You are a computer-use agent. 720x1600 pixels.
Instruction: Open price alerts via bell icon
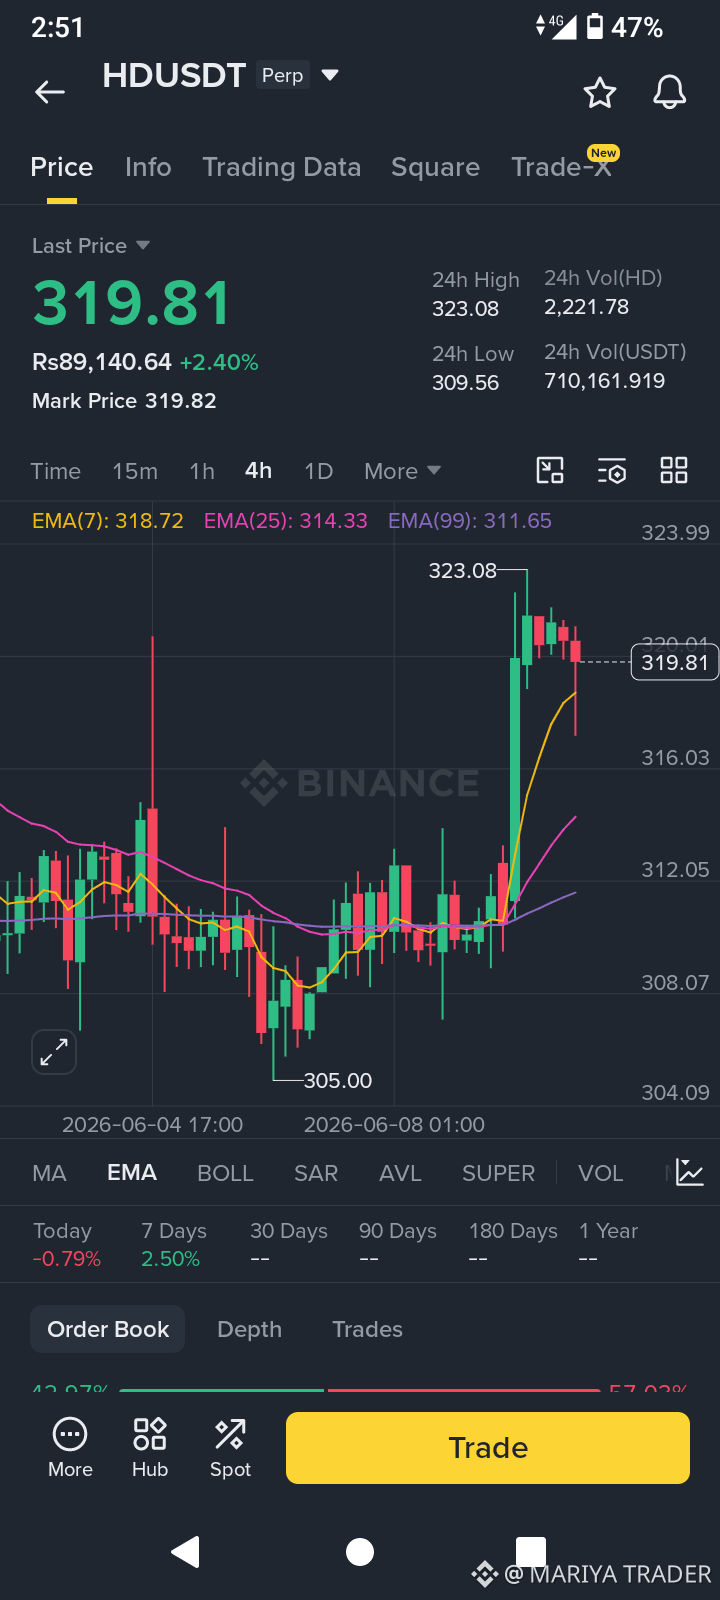coord(670,92)
